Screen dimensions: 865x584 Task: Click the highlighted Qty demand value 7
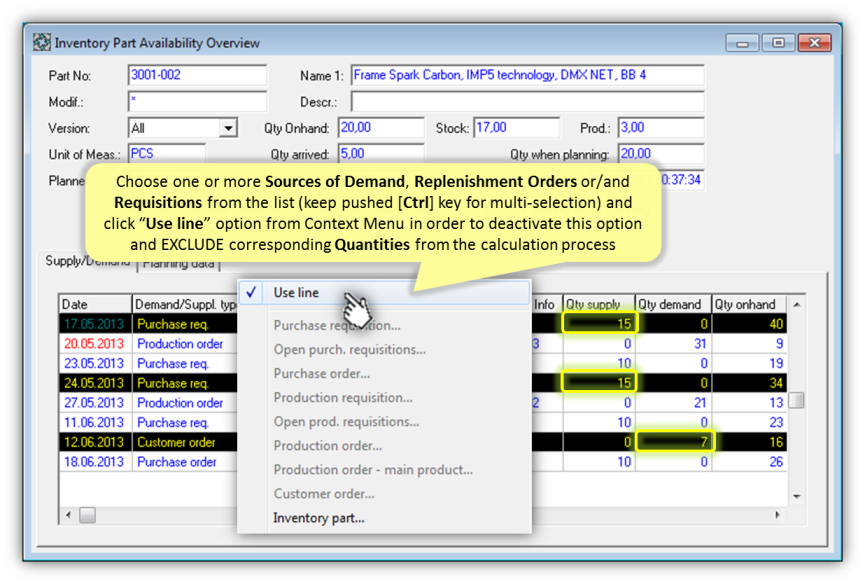(675, 442)
